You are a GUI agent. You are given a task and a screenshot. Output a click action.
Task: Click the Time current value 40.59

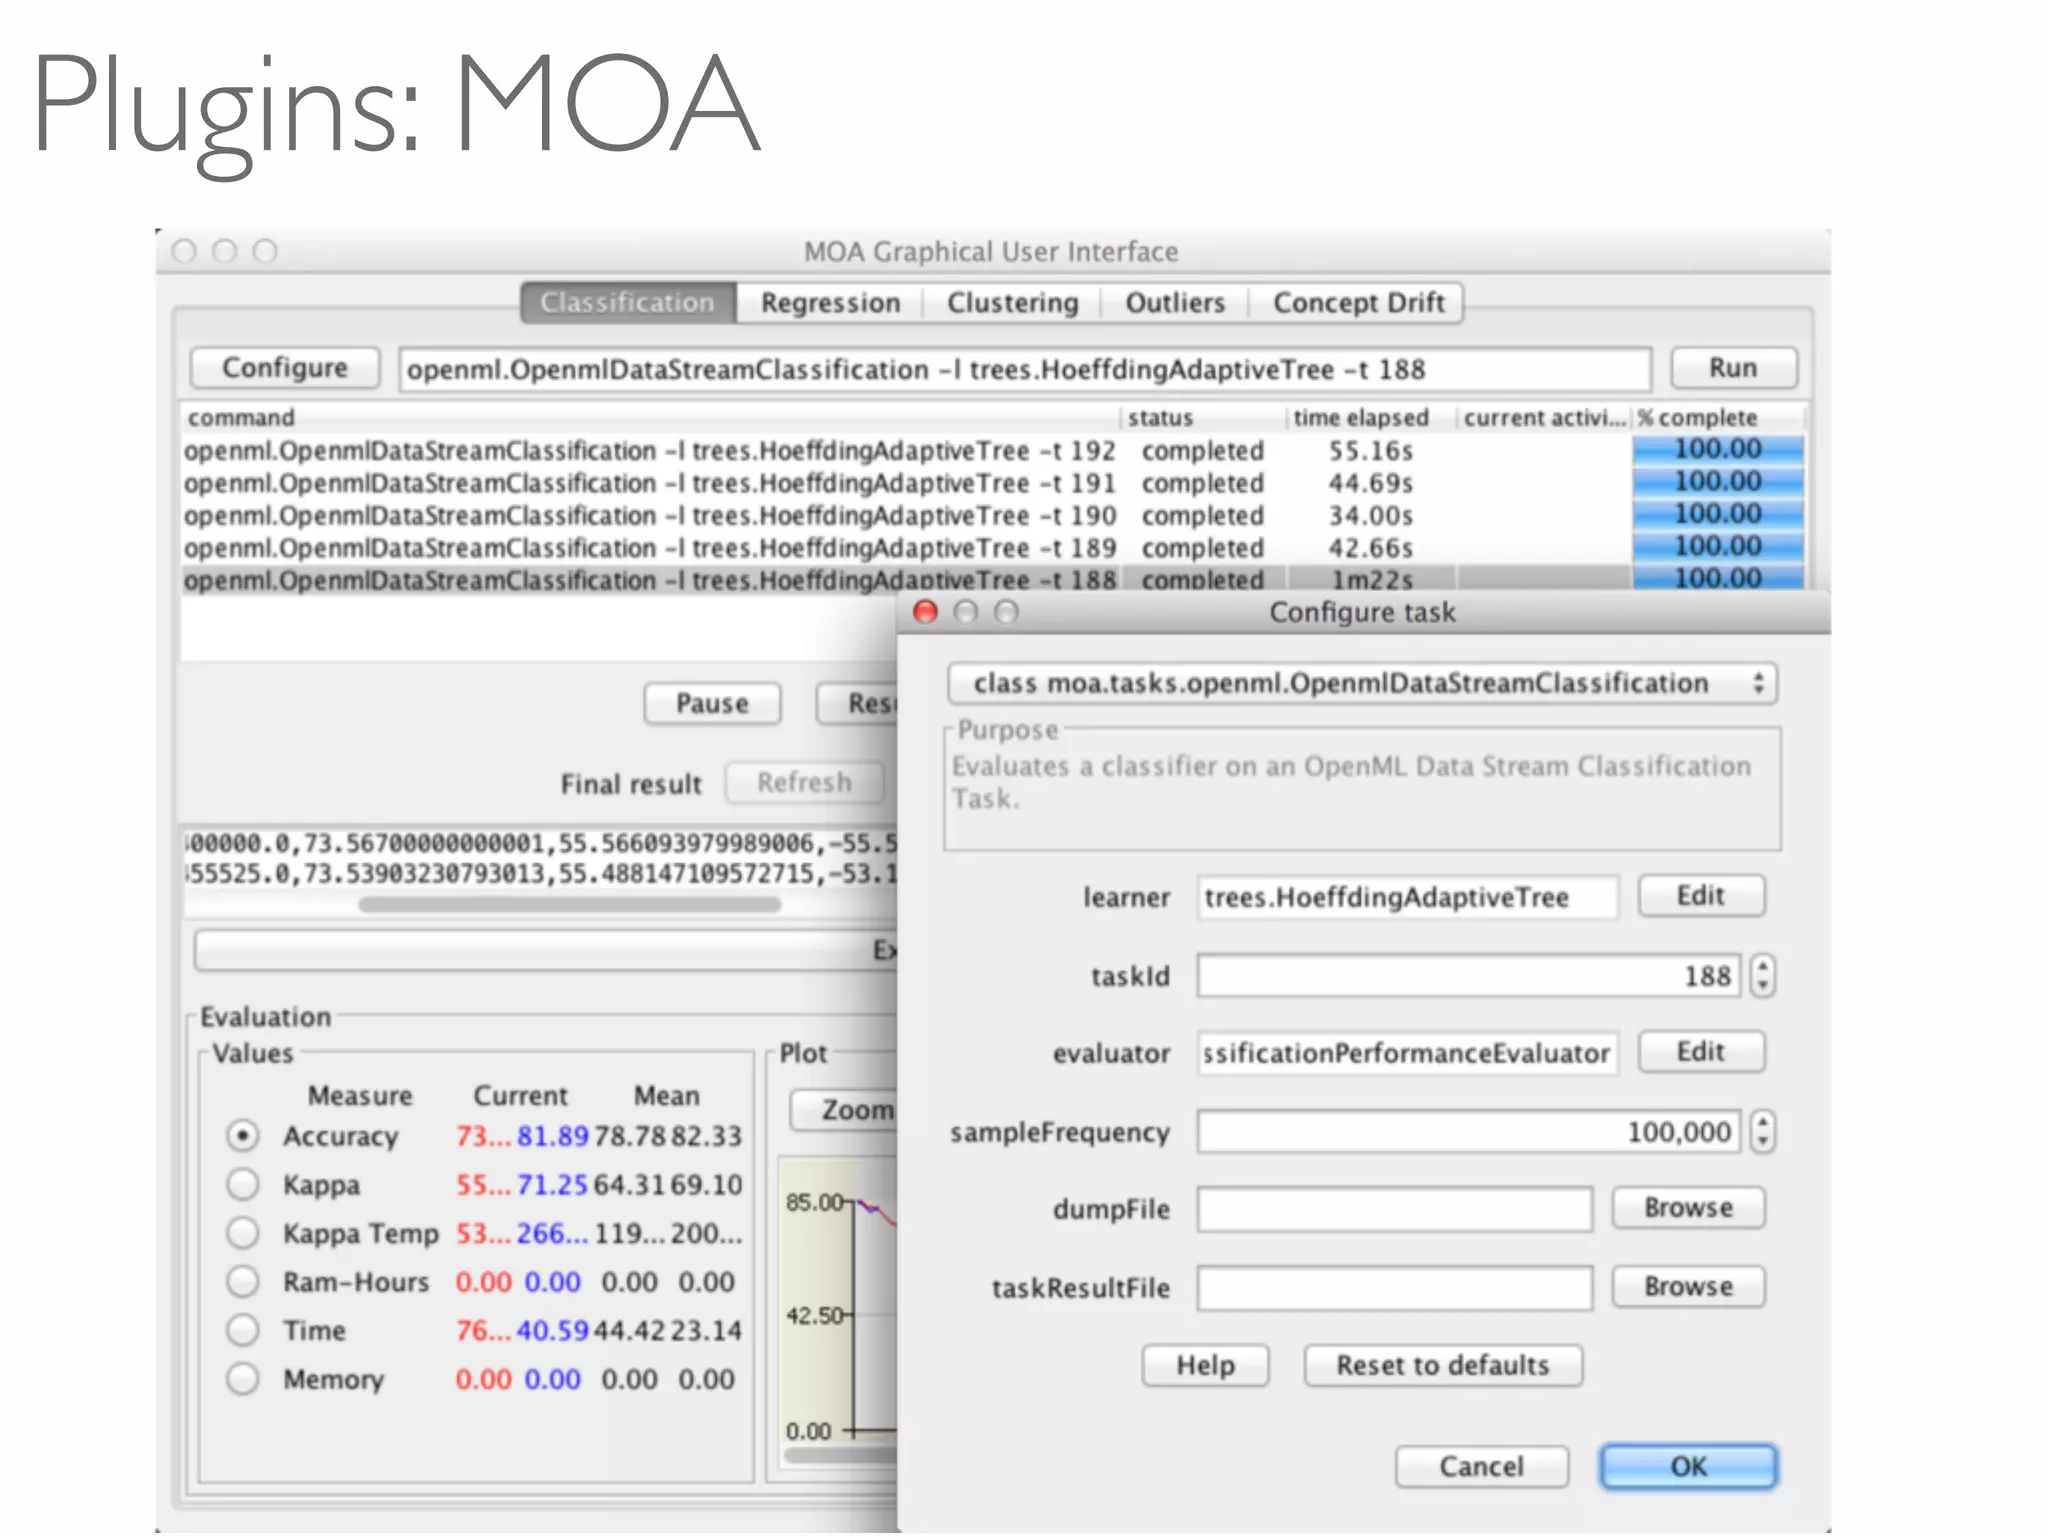(553, 1331)
